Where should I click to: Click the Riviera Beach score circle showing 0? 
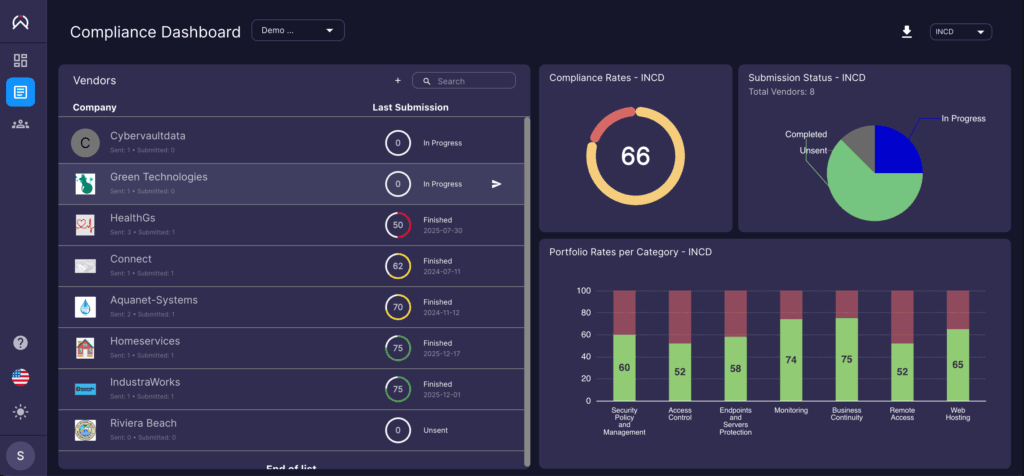point(398,430)
